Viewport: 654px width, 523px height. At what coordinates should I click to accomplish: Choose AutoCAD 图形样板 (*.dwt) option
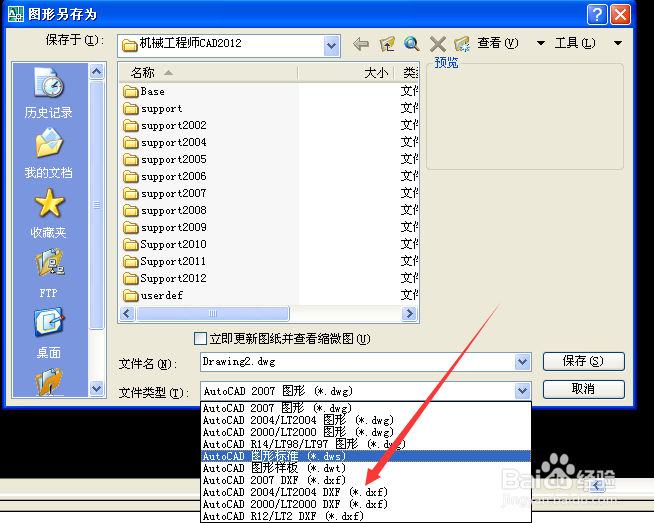[366, 468]
